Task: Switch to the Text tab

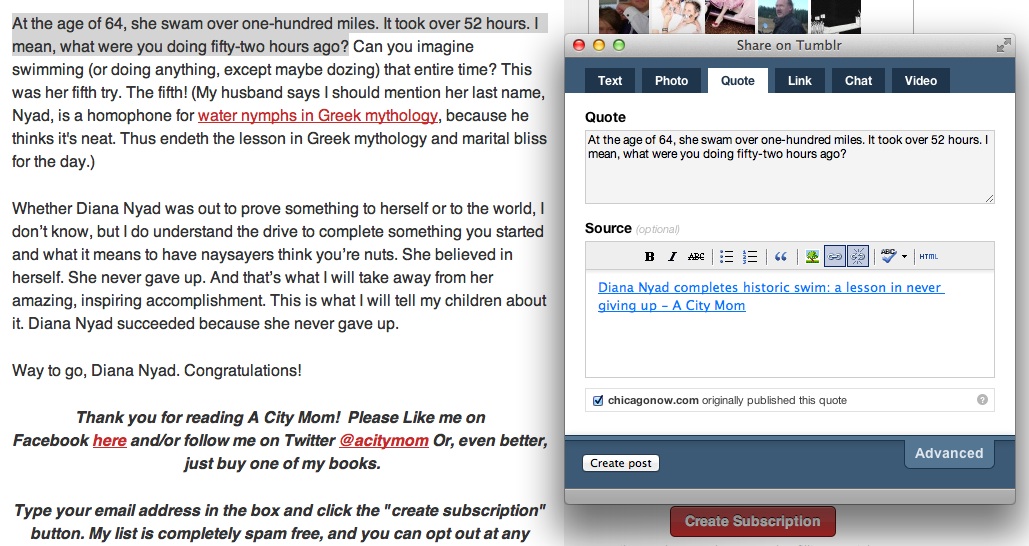Action: [610, 81]
